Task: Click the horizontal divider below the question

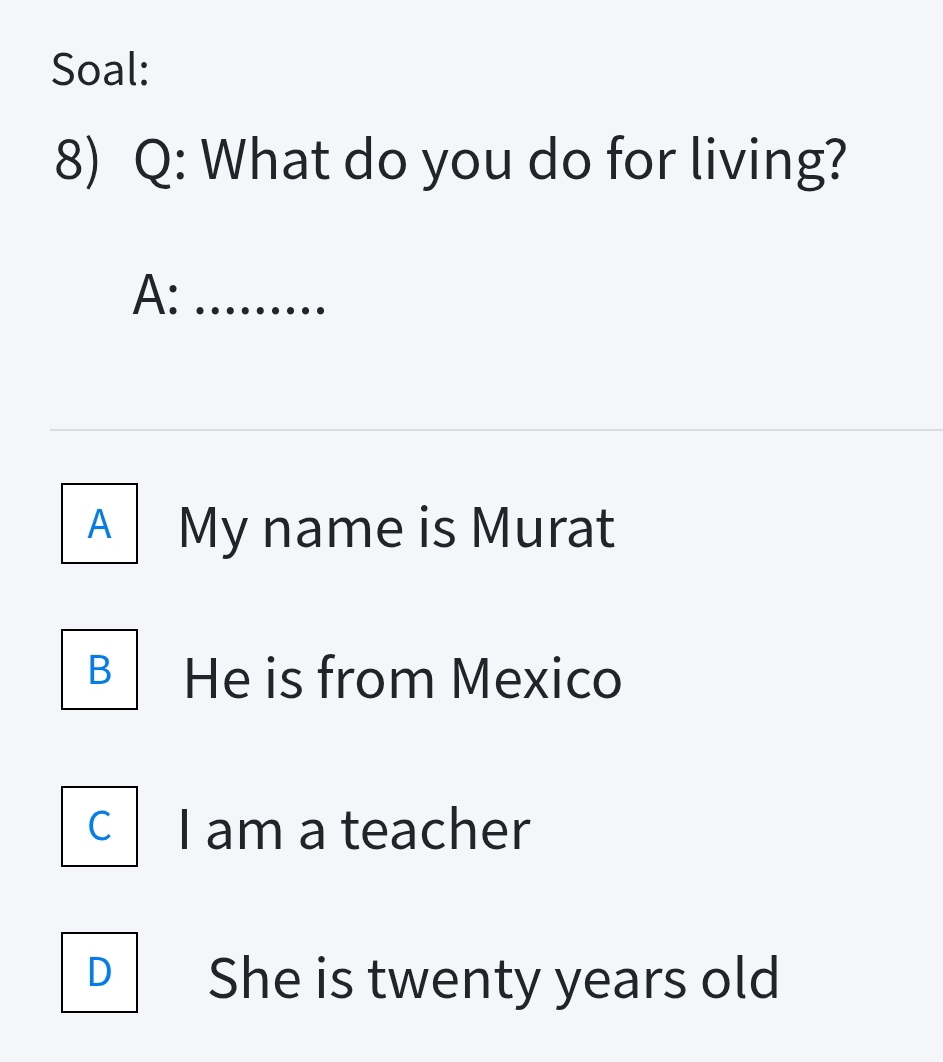Action: tap(496, 430)
